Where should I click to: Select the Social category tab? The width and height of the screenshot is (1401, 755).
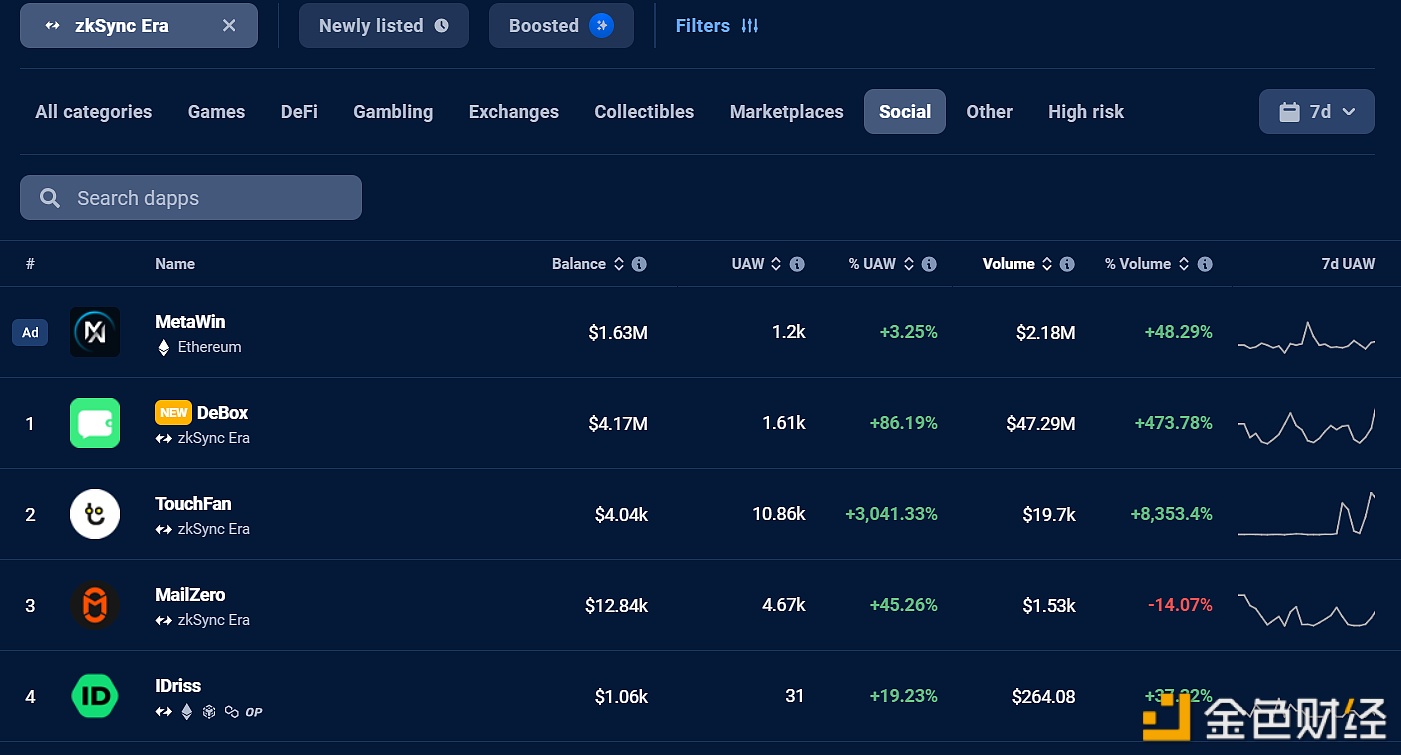[905, 112]
